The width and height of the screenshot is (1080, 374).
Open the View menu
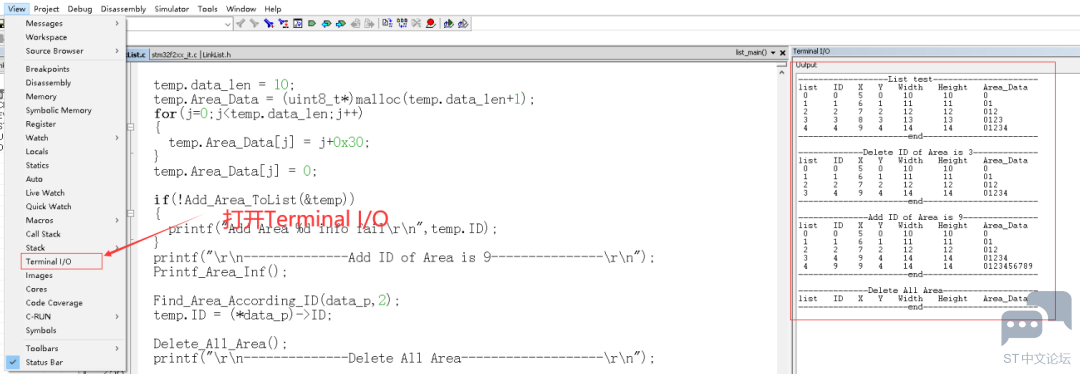click(x=17, y=9)
